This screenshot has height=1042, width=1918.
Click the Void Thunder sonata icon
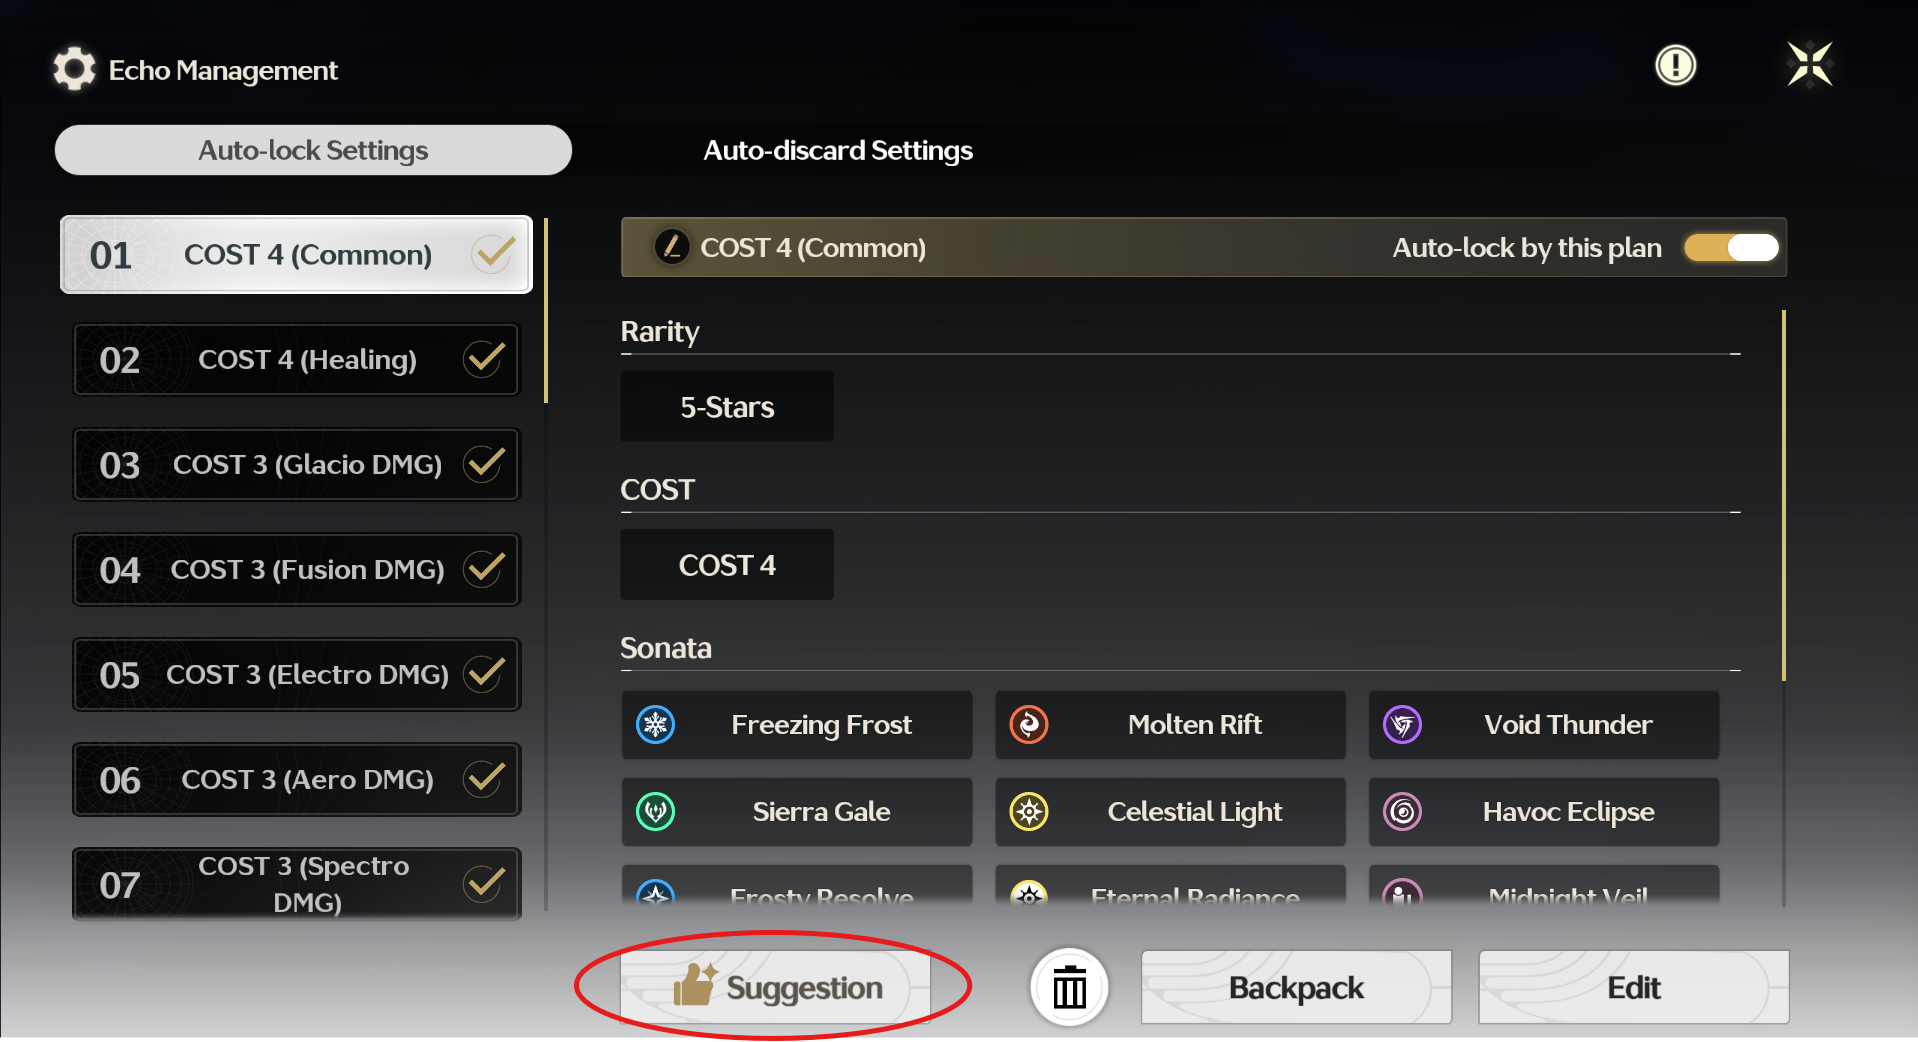(x=1402, y=725)
